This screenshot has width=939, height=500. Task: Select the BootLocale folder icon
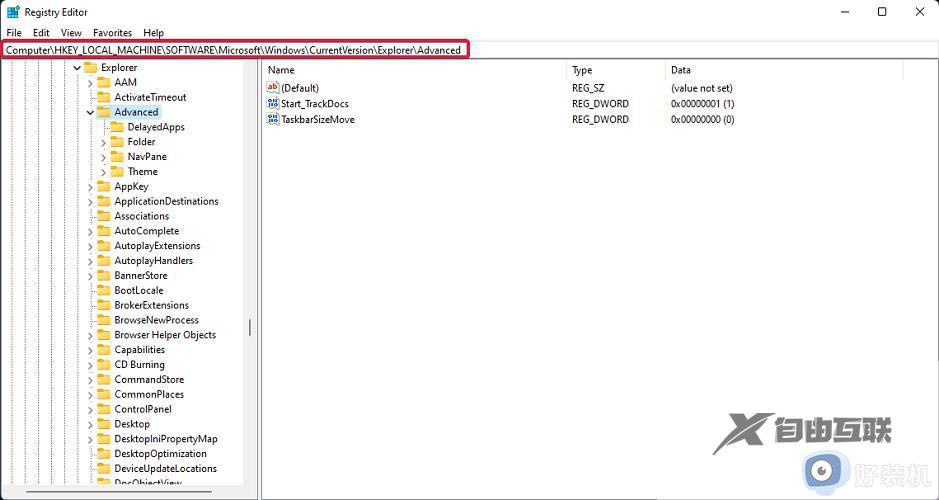coord(104,290)
